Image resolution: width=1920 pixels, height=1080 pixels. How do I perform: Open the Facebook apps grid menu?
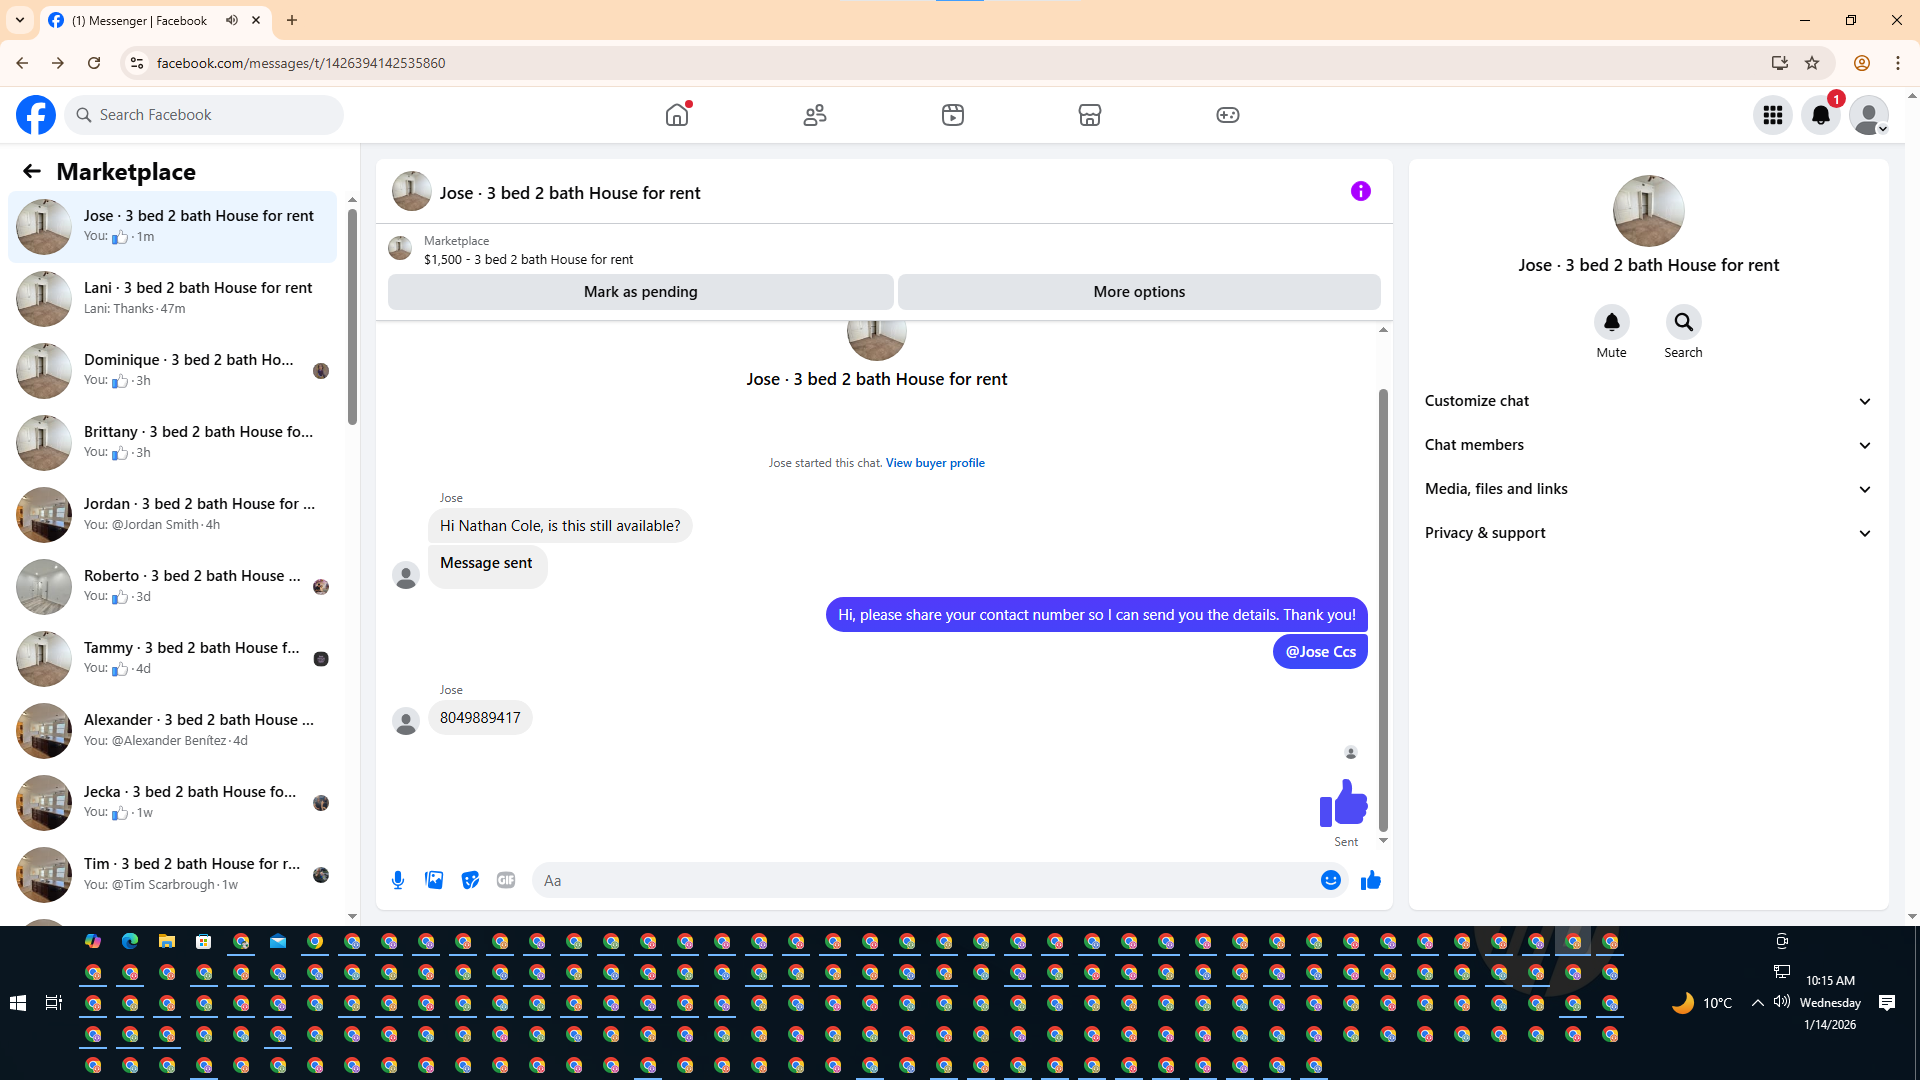pos(1772,115)
